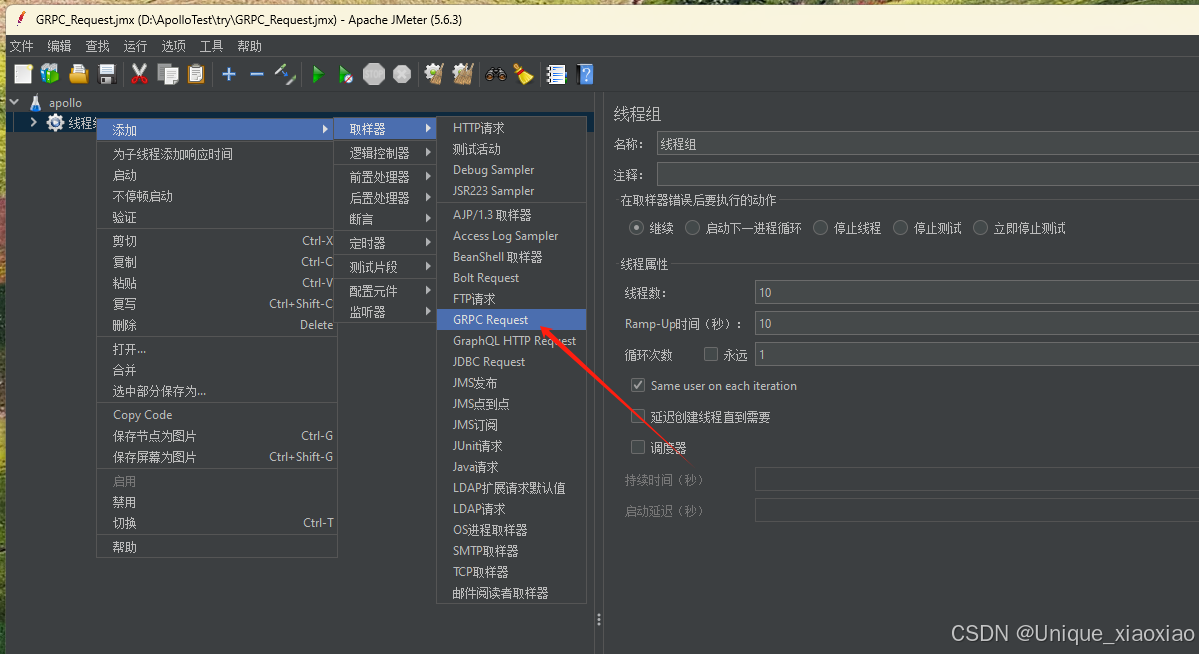Select the 立即停止测试 radio button
This screenshot has height=654, width=1199.
(x=980, y=228)
